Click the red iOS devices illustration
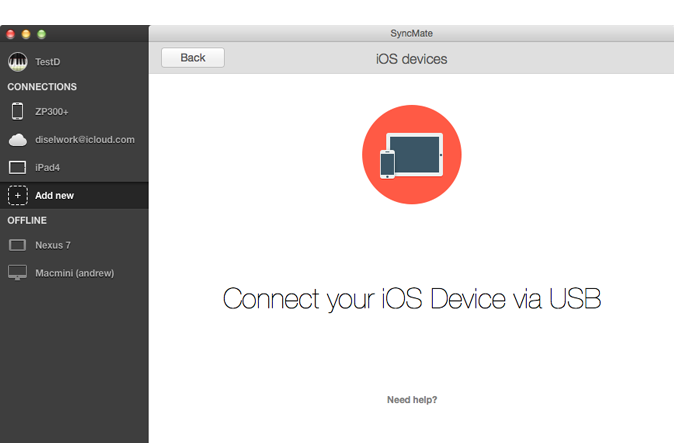Image resolution: width=674 pixels, height=443 pixels. [x=412, y=155]
